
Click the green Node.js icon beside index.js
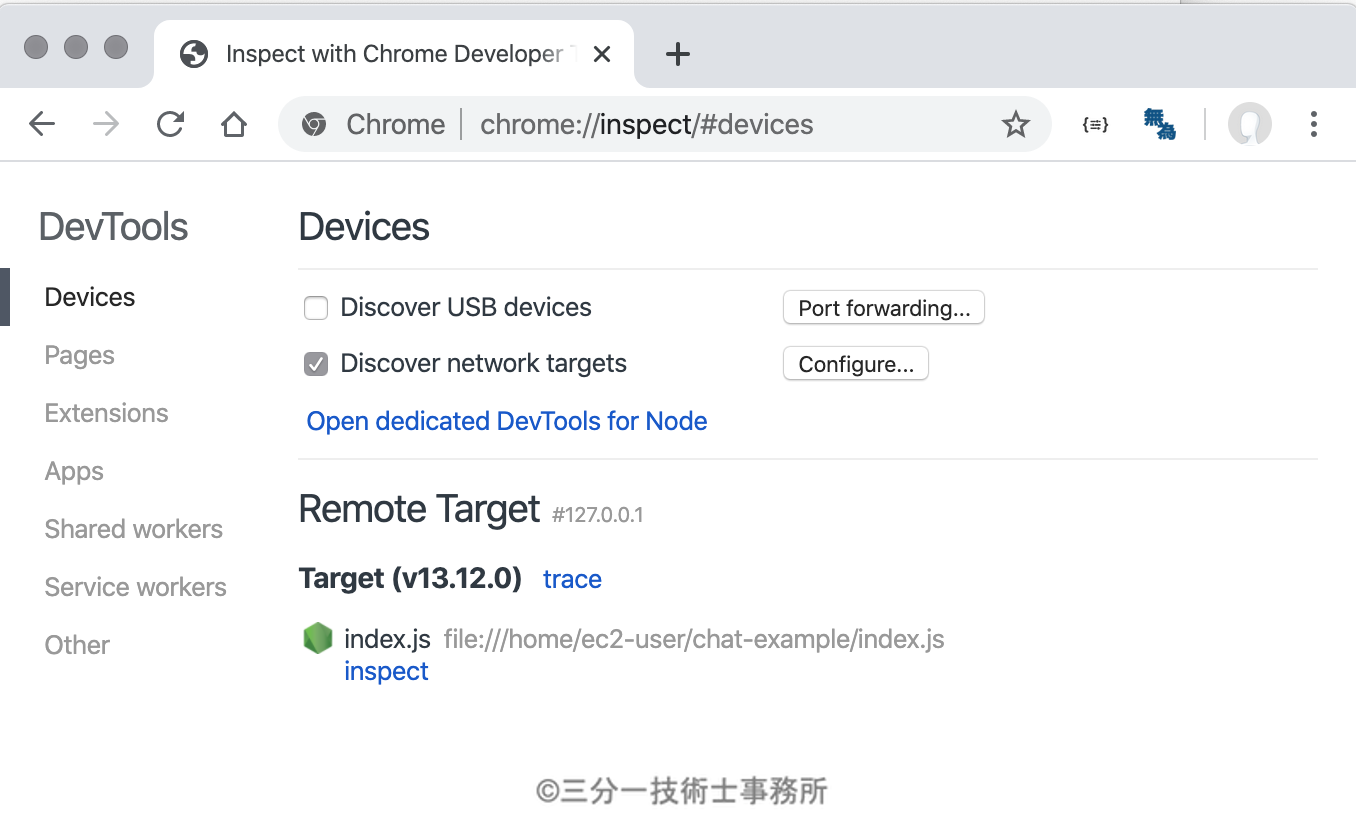[318, 638]
